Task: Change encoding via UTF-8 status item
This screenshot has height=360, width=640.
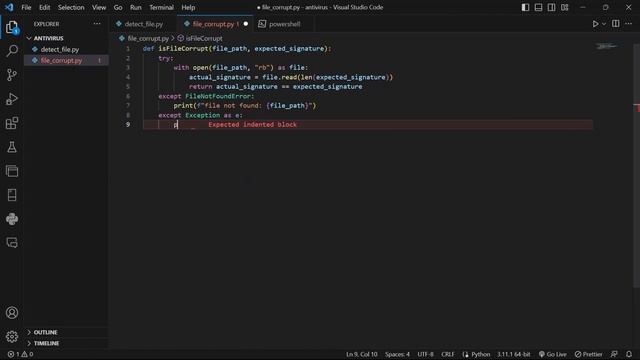Action: point(425,354)
